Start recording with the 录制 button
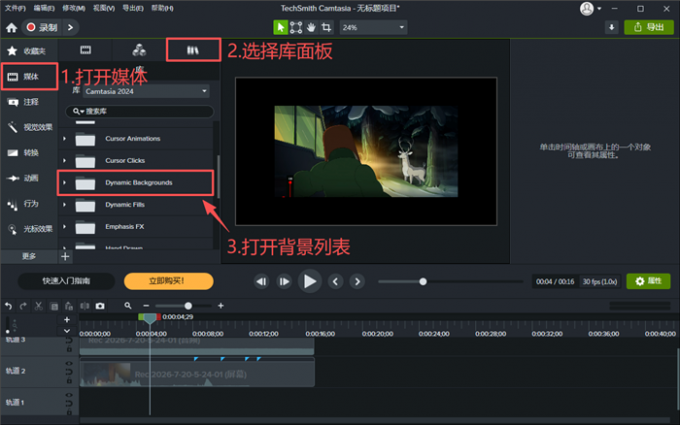Viewport: 680px width, 425px height. (x=42, y=27)
